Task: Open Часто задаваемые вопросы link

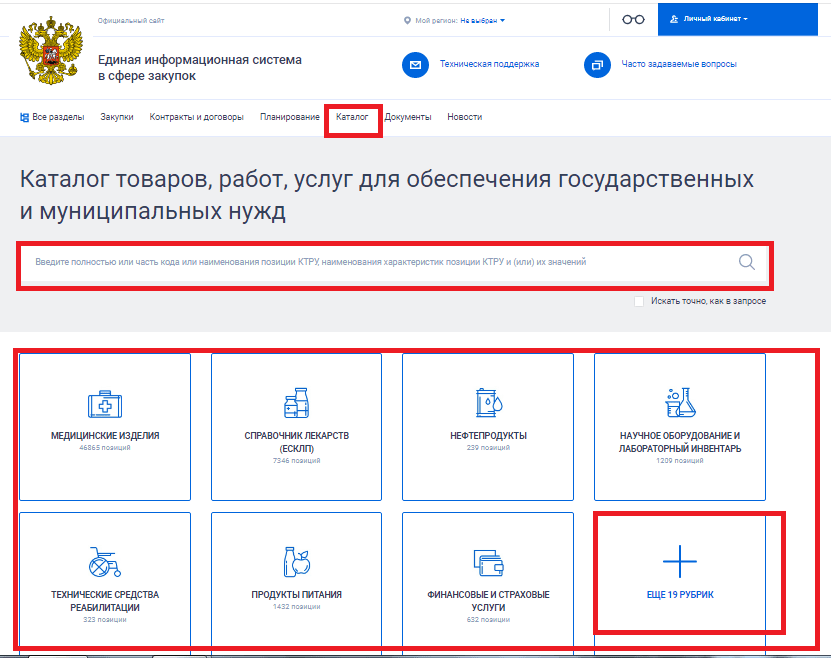Action: [x=679, y=64]
